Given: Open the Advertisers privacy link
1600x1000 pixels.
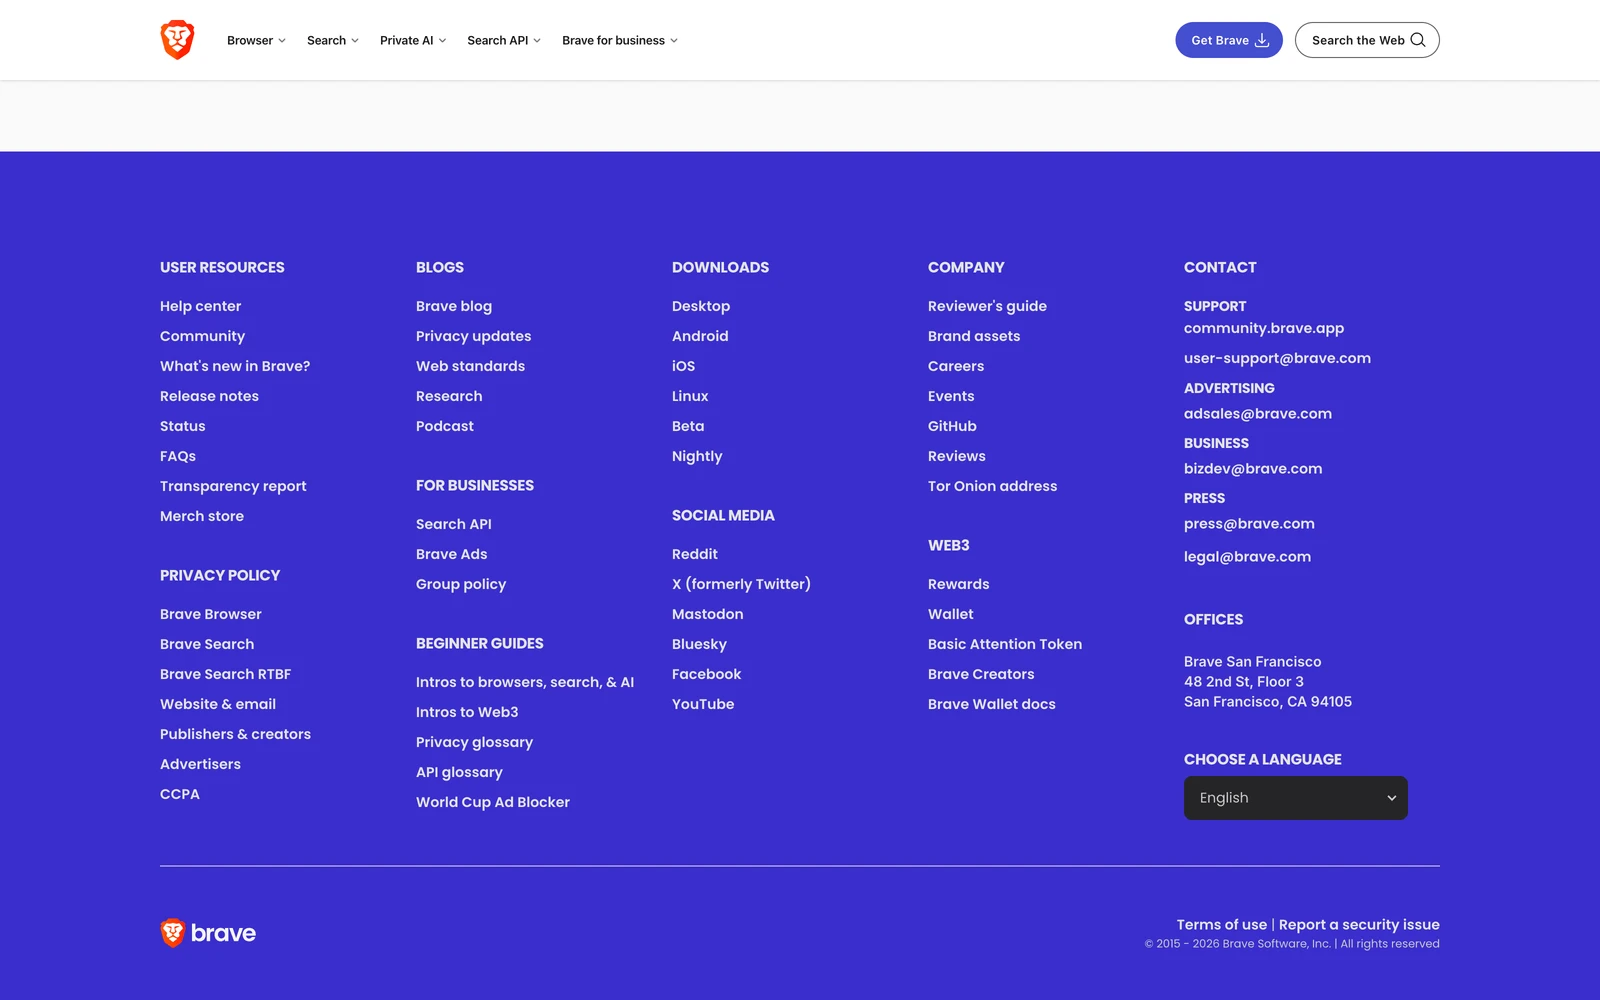Looking at the screenshot, I should point(200,764).
